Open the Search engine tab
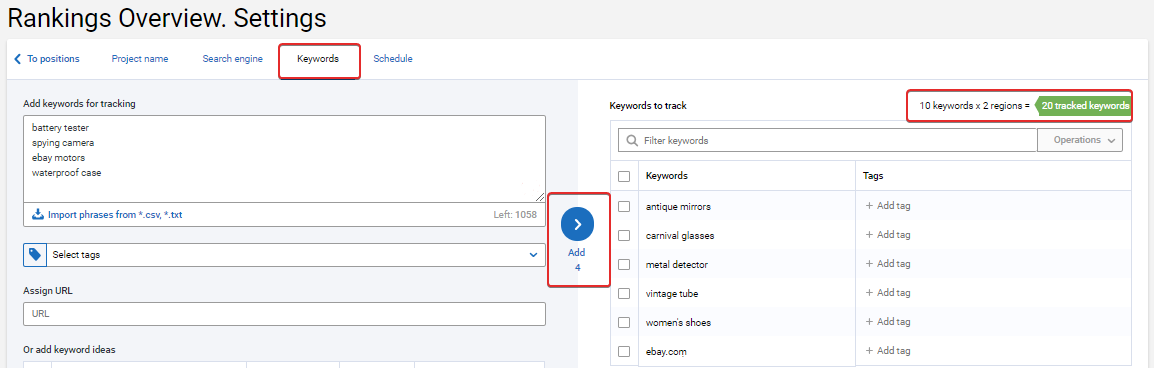The image size is (1154, 368). tap(233, 59)
